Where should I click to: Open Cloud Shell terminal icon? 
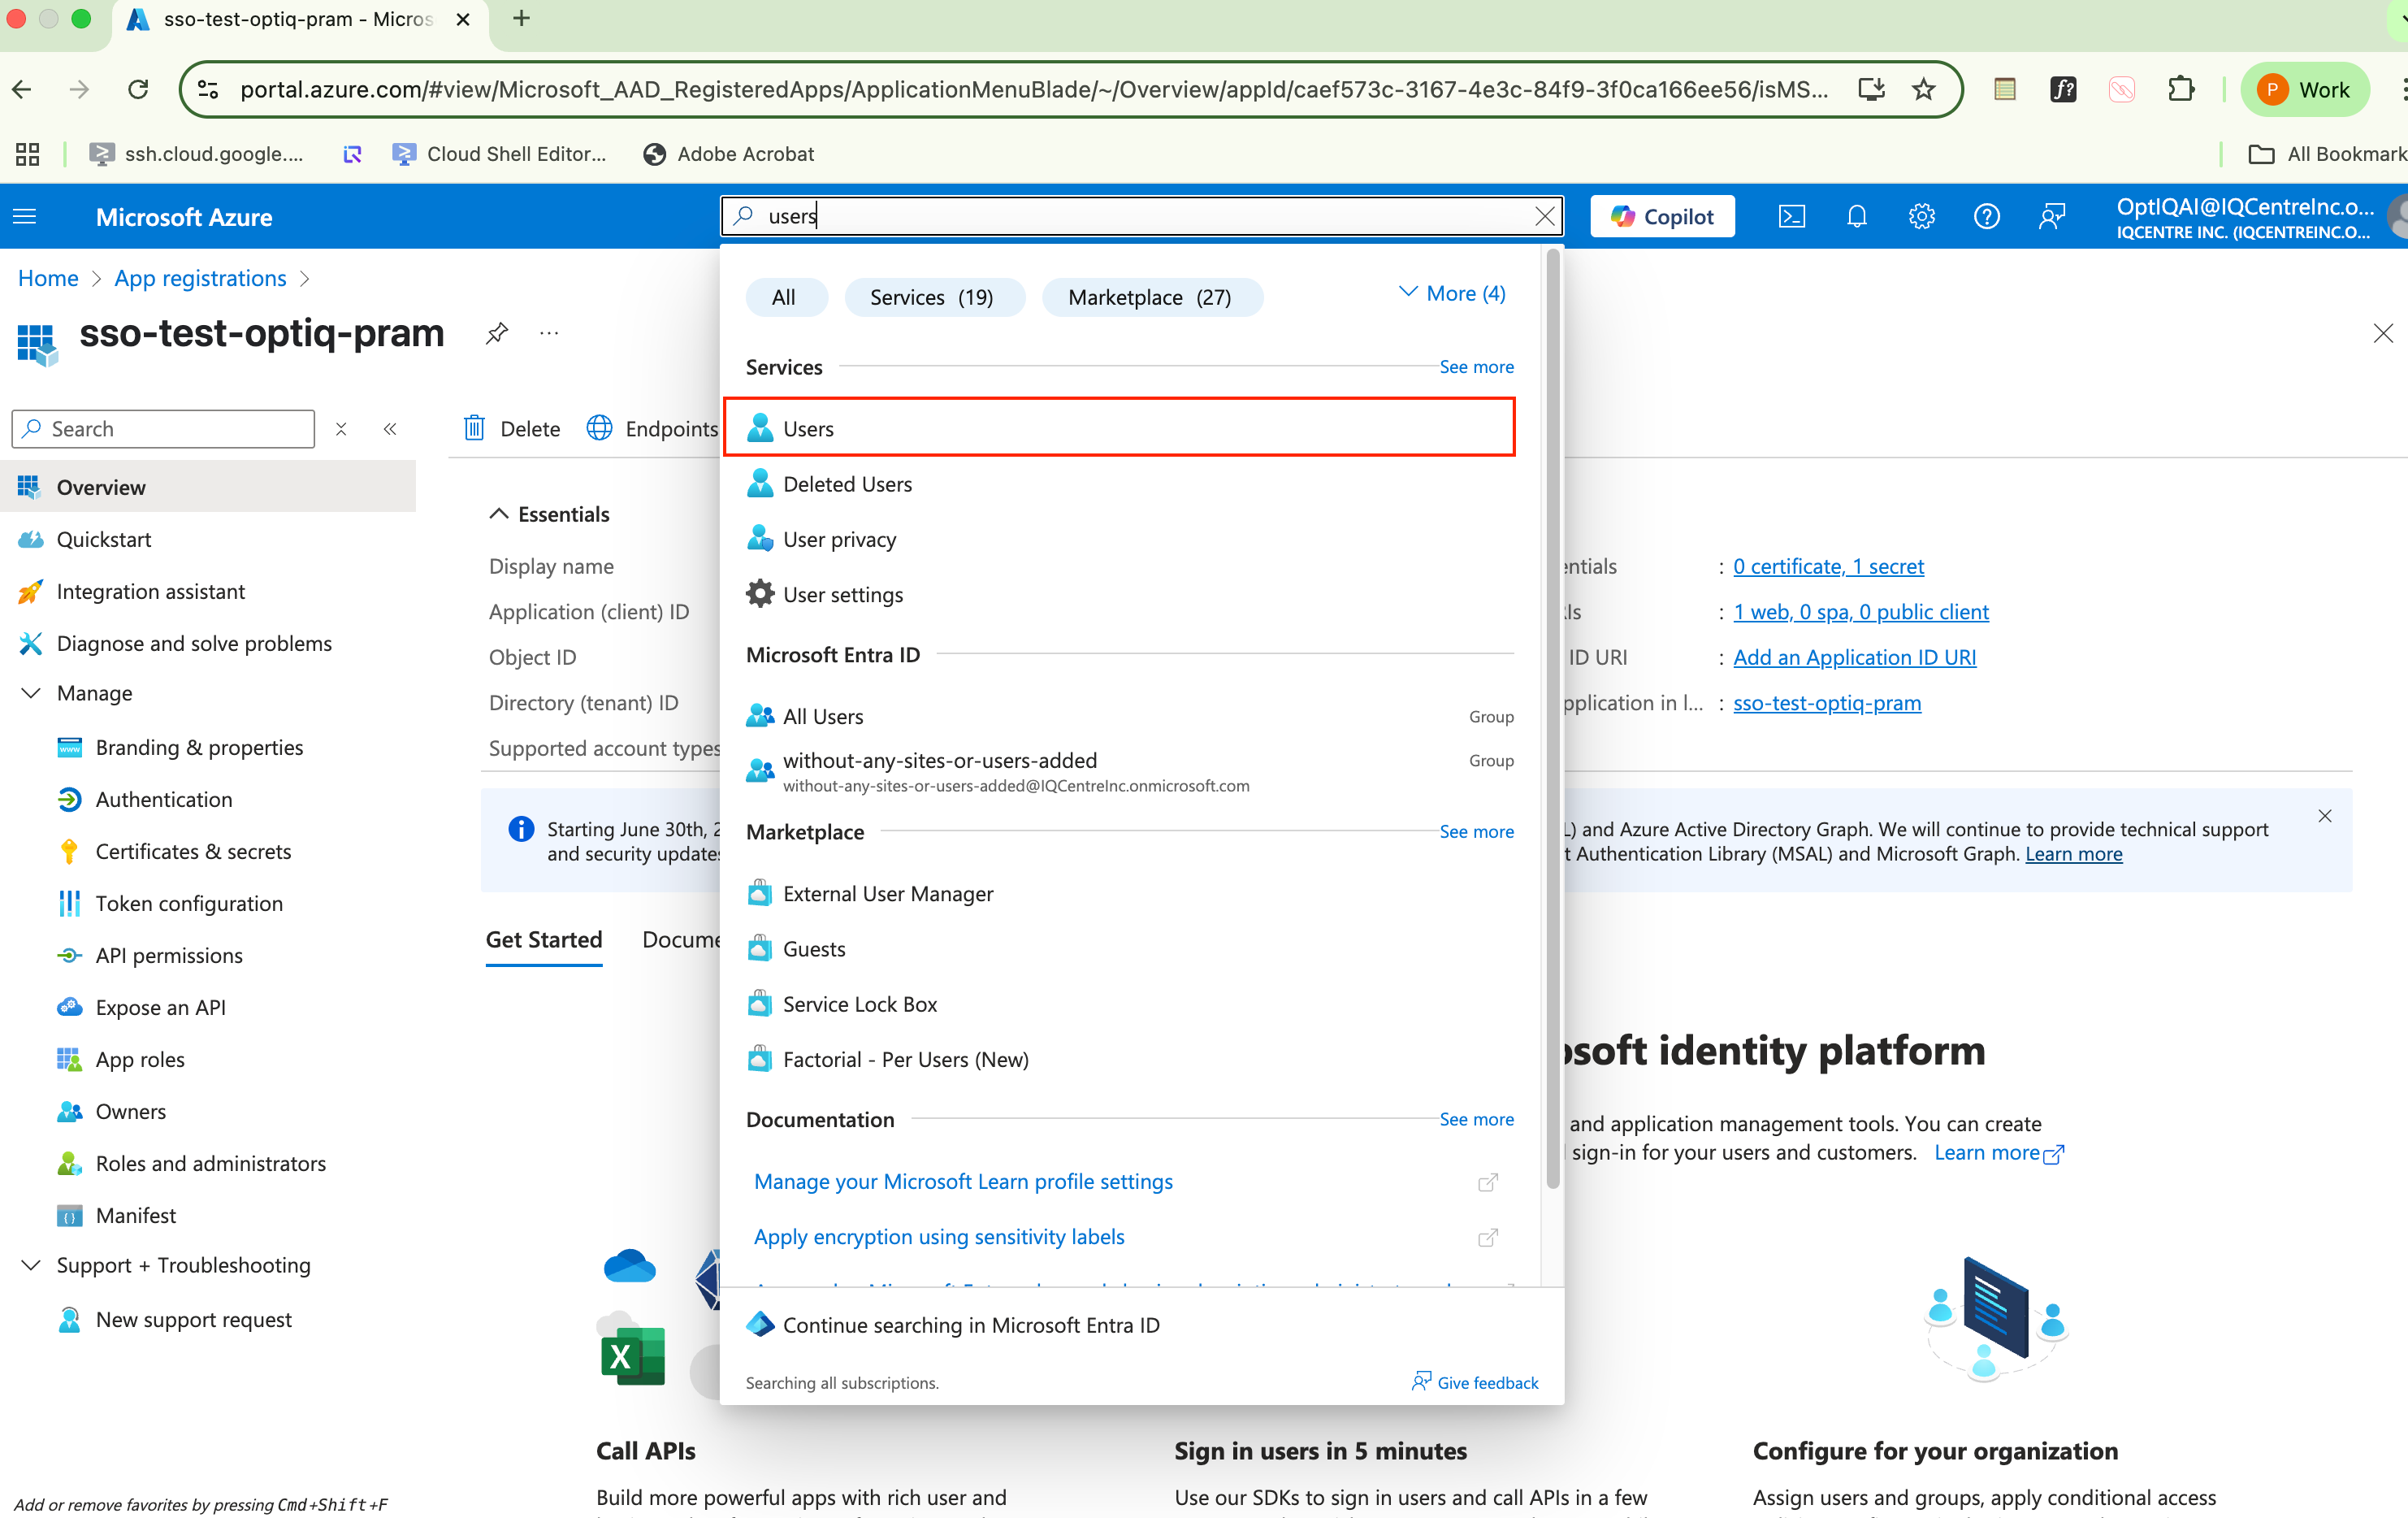click(x=1791, y=216)
